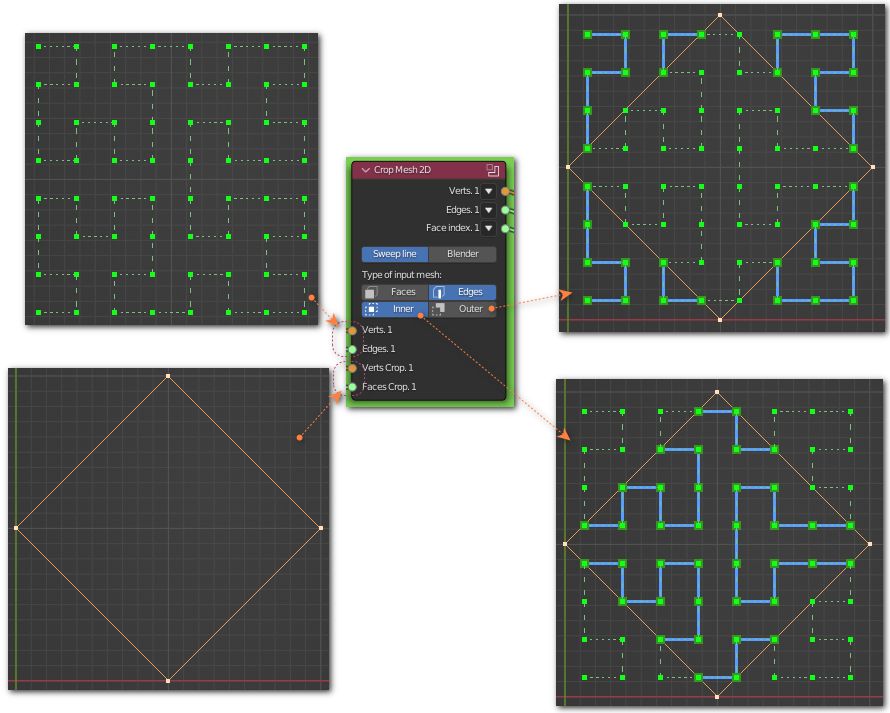890x713 pixels.
Task: Click the icon at the node header's right end
Action: click(493, 170)
